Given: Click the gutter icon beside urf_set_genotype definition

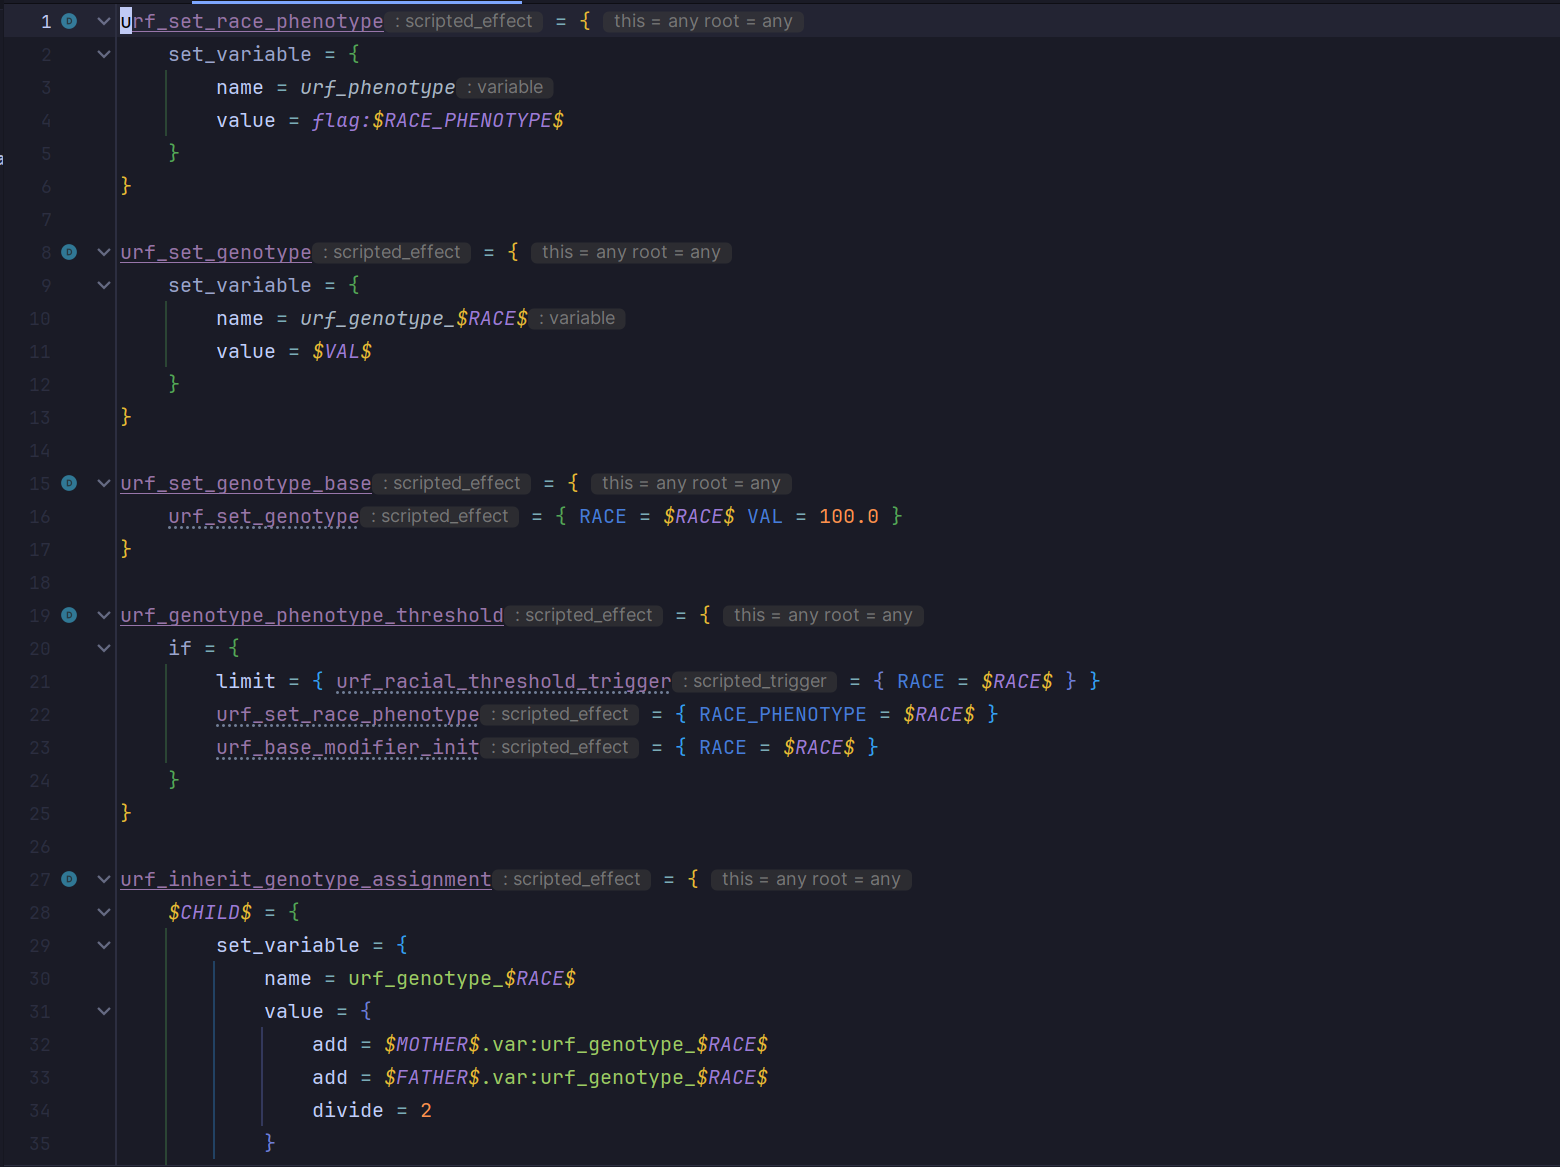Looking at the screenshot, I should click(x=69, y=252).
